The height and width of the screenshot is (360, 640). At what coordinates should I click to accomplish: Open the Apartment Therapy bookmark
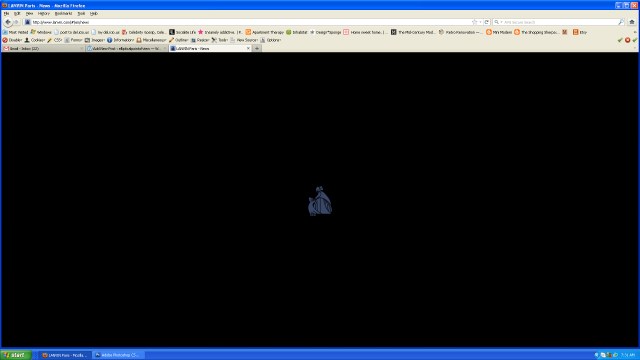[x=264, y=32]
